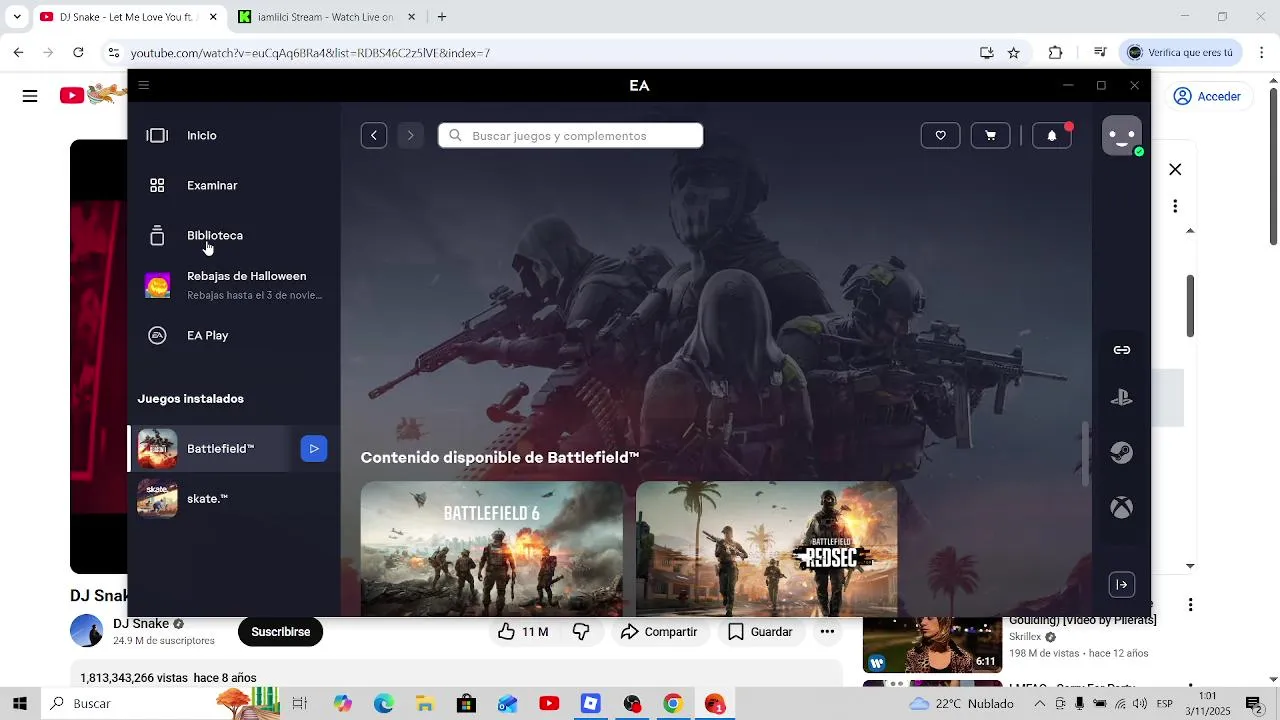
Task: Open Chrome media controls icon
Action: (x=1100, y=53)
